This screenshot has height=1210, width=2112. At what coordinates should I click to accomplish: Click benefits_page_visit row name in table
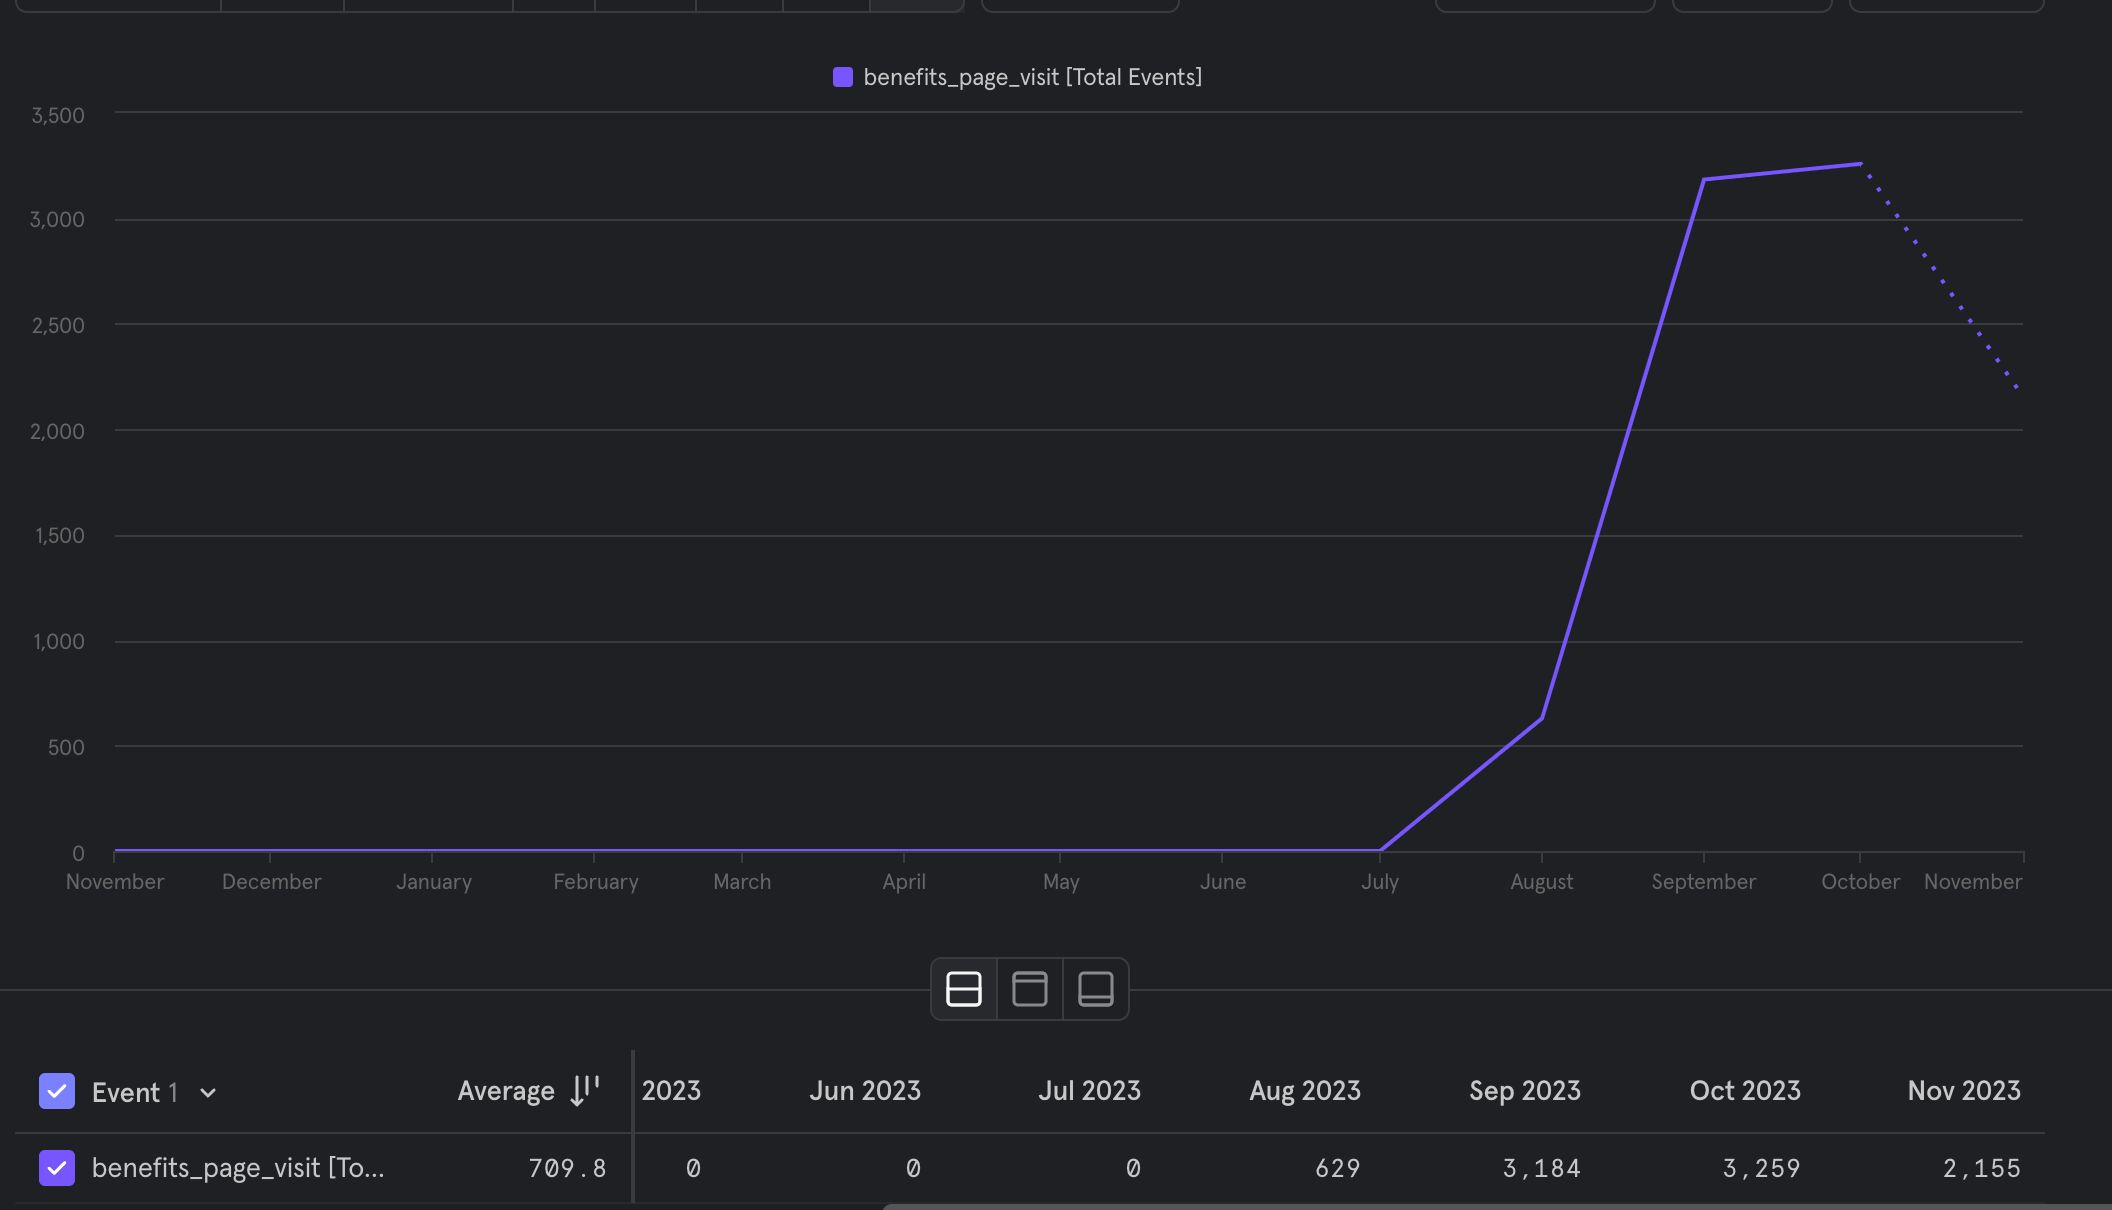pos(238,1168)
